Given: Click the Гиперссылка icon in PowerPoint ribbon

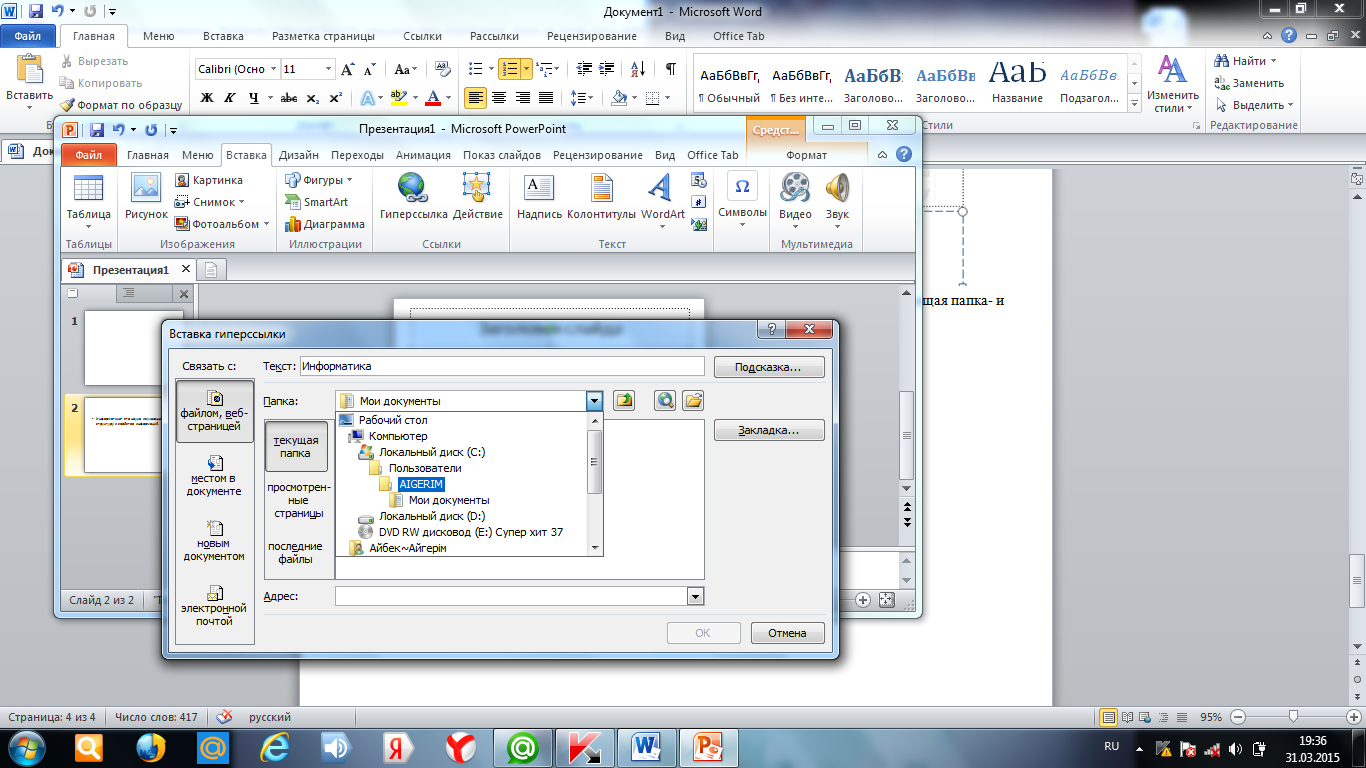Looking at the screenshot, I should click(413, 197).
